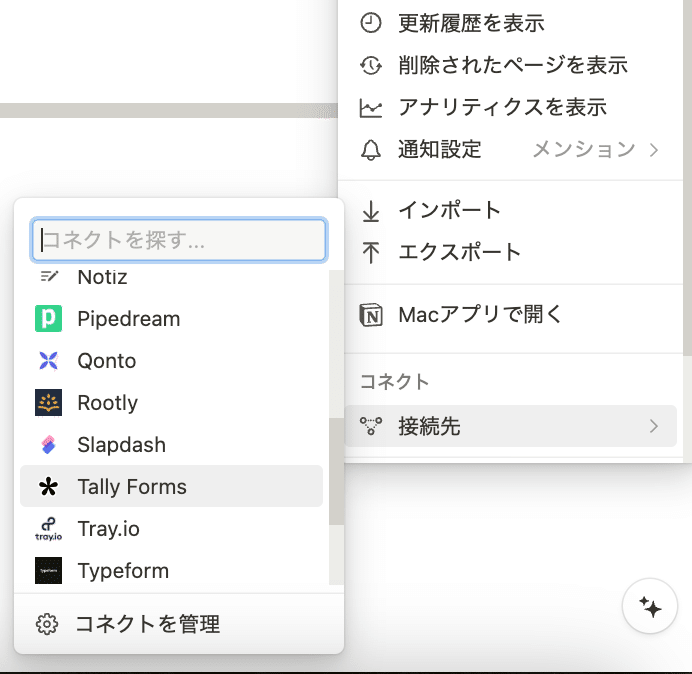Choose エクスポート from the menu
This screenshot has width=692, height=674.
click(510, 252)
